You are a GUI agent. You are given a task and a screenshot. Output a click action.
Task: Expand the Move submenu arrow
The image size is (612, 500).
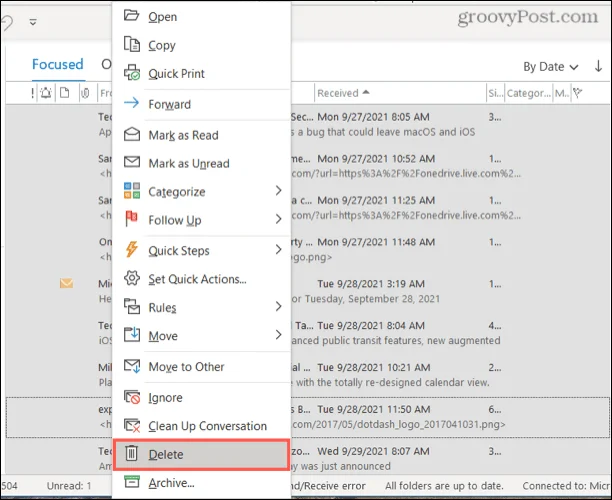(278, 335)
